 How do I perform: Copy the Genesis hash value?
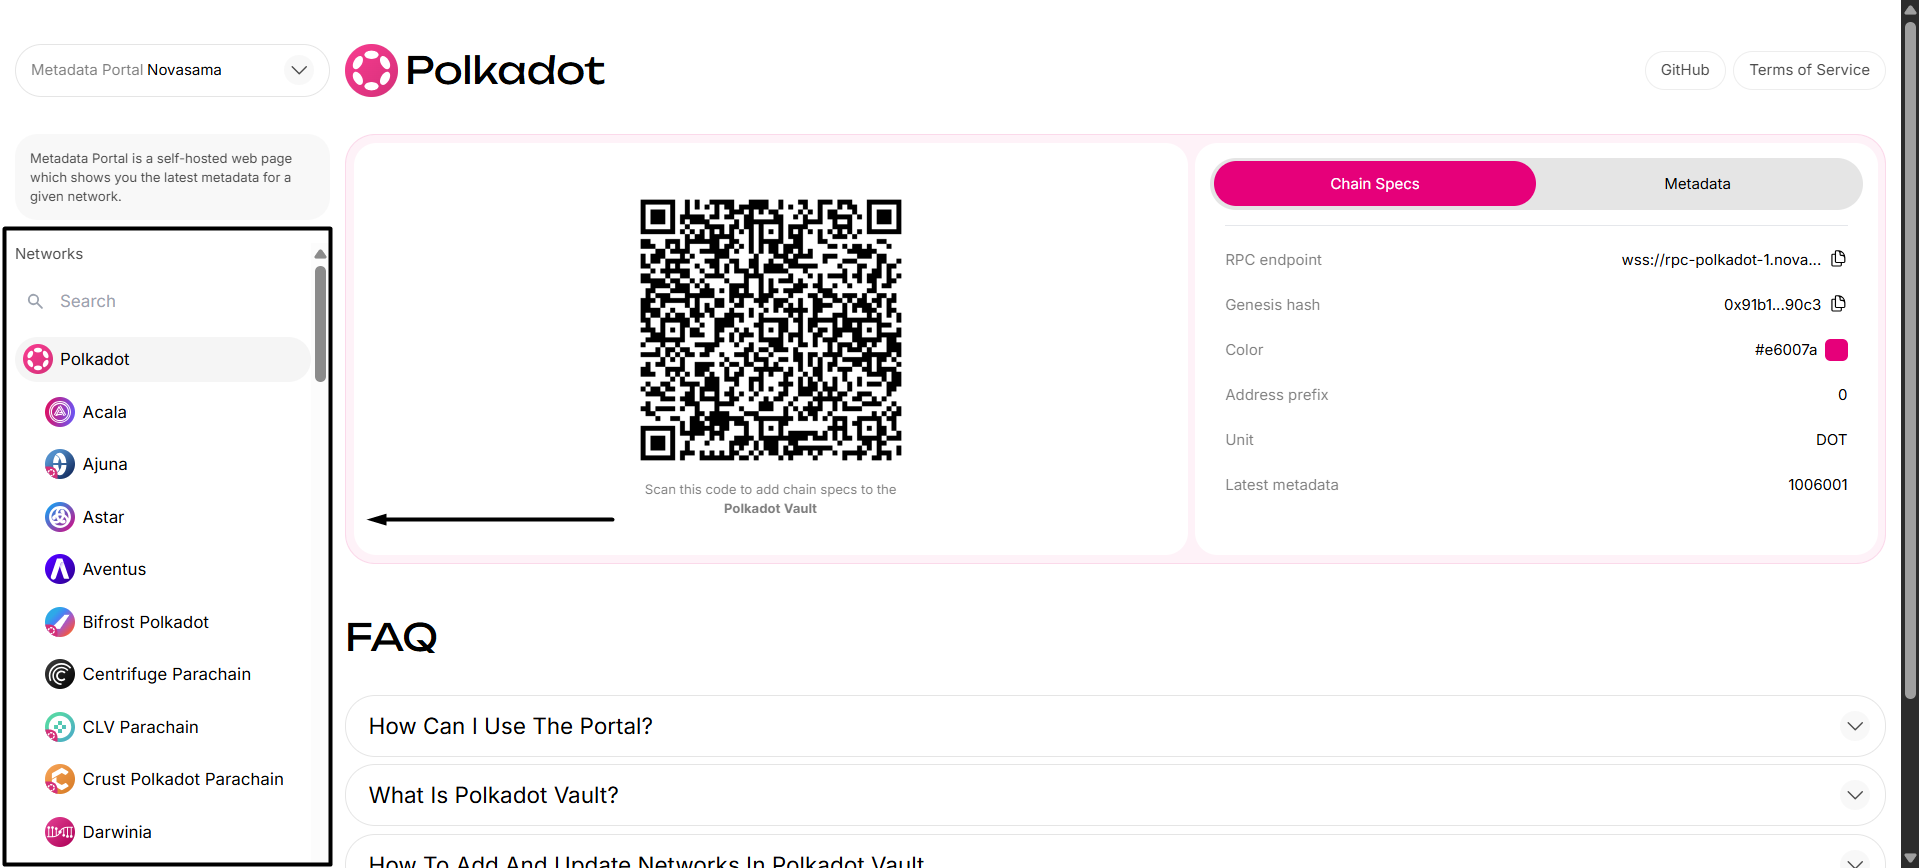1838,304
